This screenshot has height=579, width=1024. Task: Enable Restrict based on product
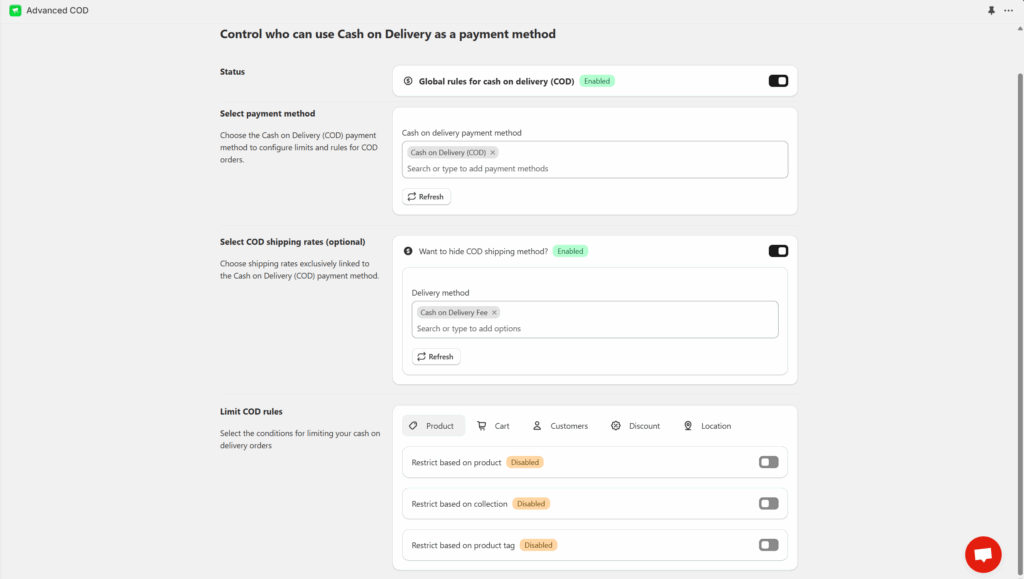pos(768,462)
